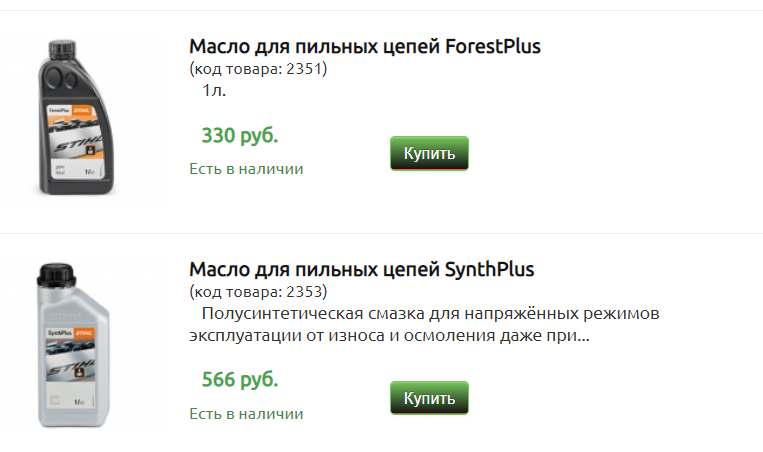763x452 pixels.
Task: Expand the truncated SynthPlus description ellipsis
Action: [x=583, y=336]
